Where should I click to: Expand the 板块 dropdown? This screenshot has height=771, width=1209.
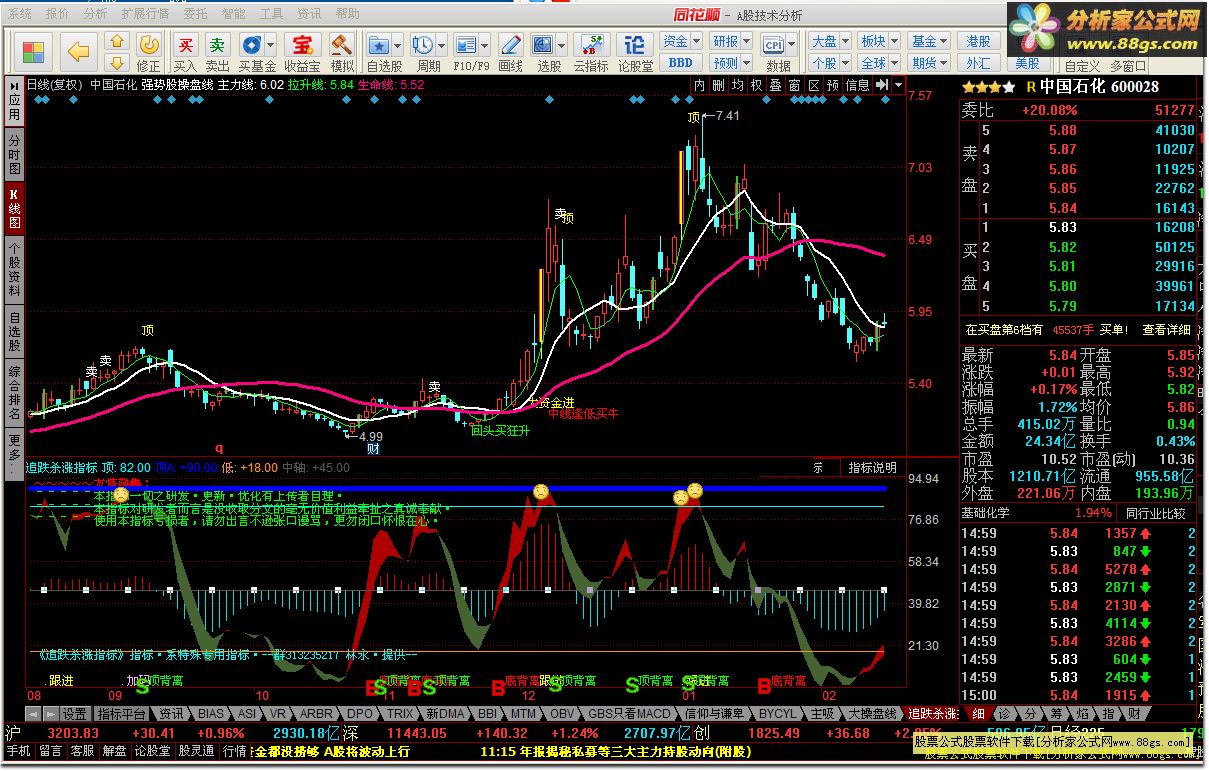pos(893,41)
